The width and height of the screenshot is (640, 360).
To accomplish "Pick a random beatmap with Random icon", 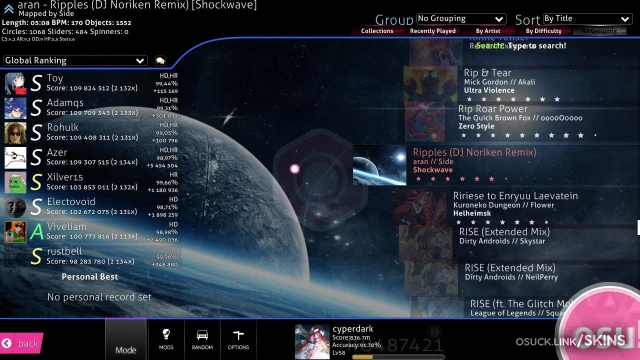I will 202,339.
